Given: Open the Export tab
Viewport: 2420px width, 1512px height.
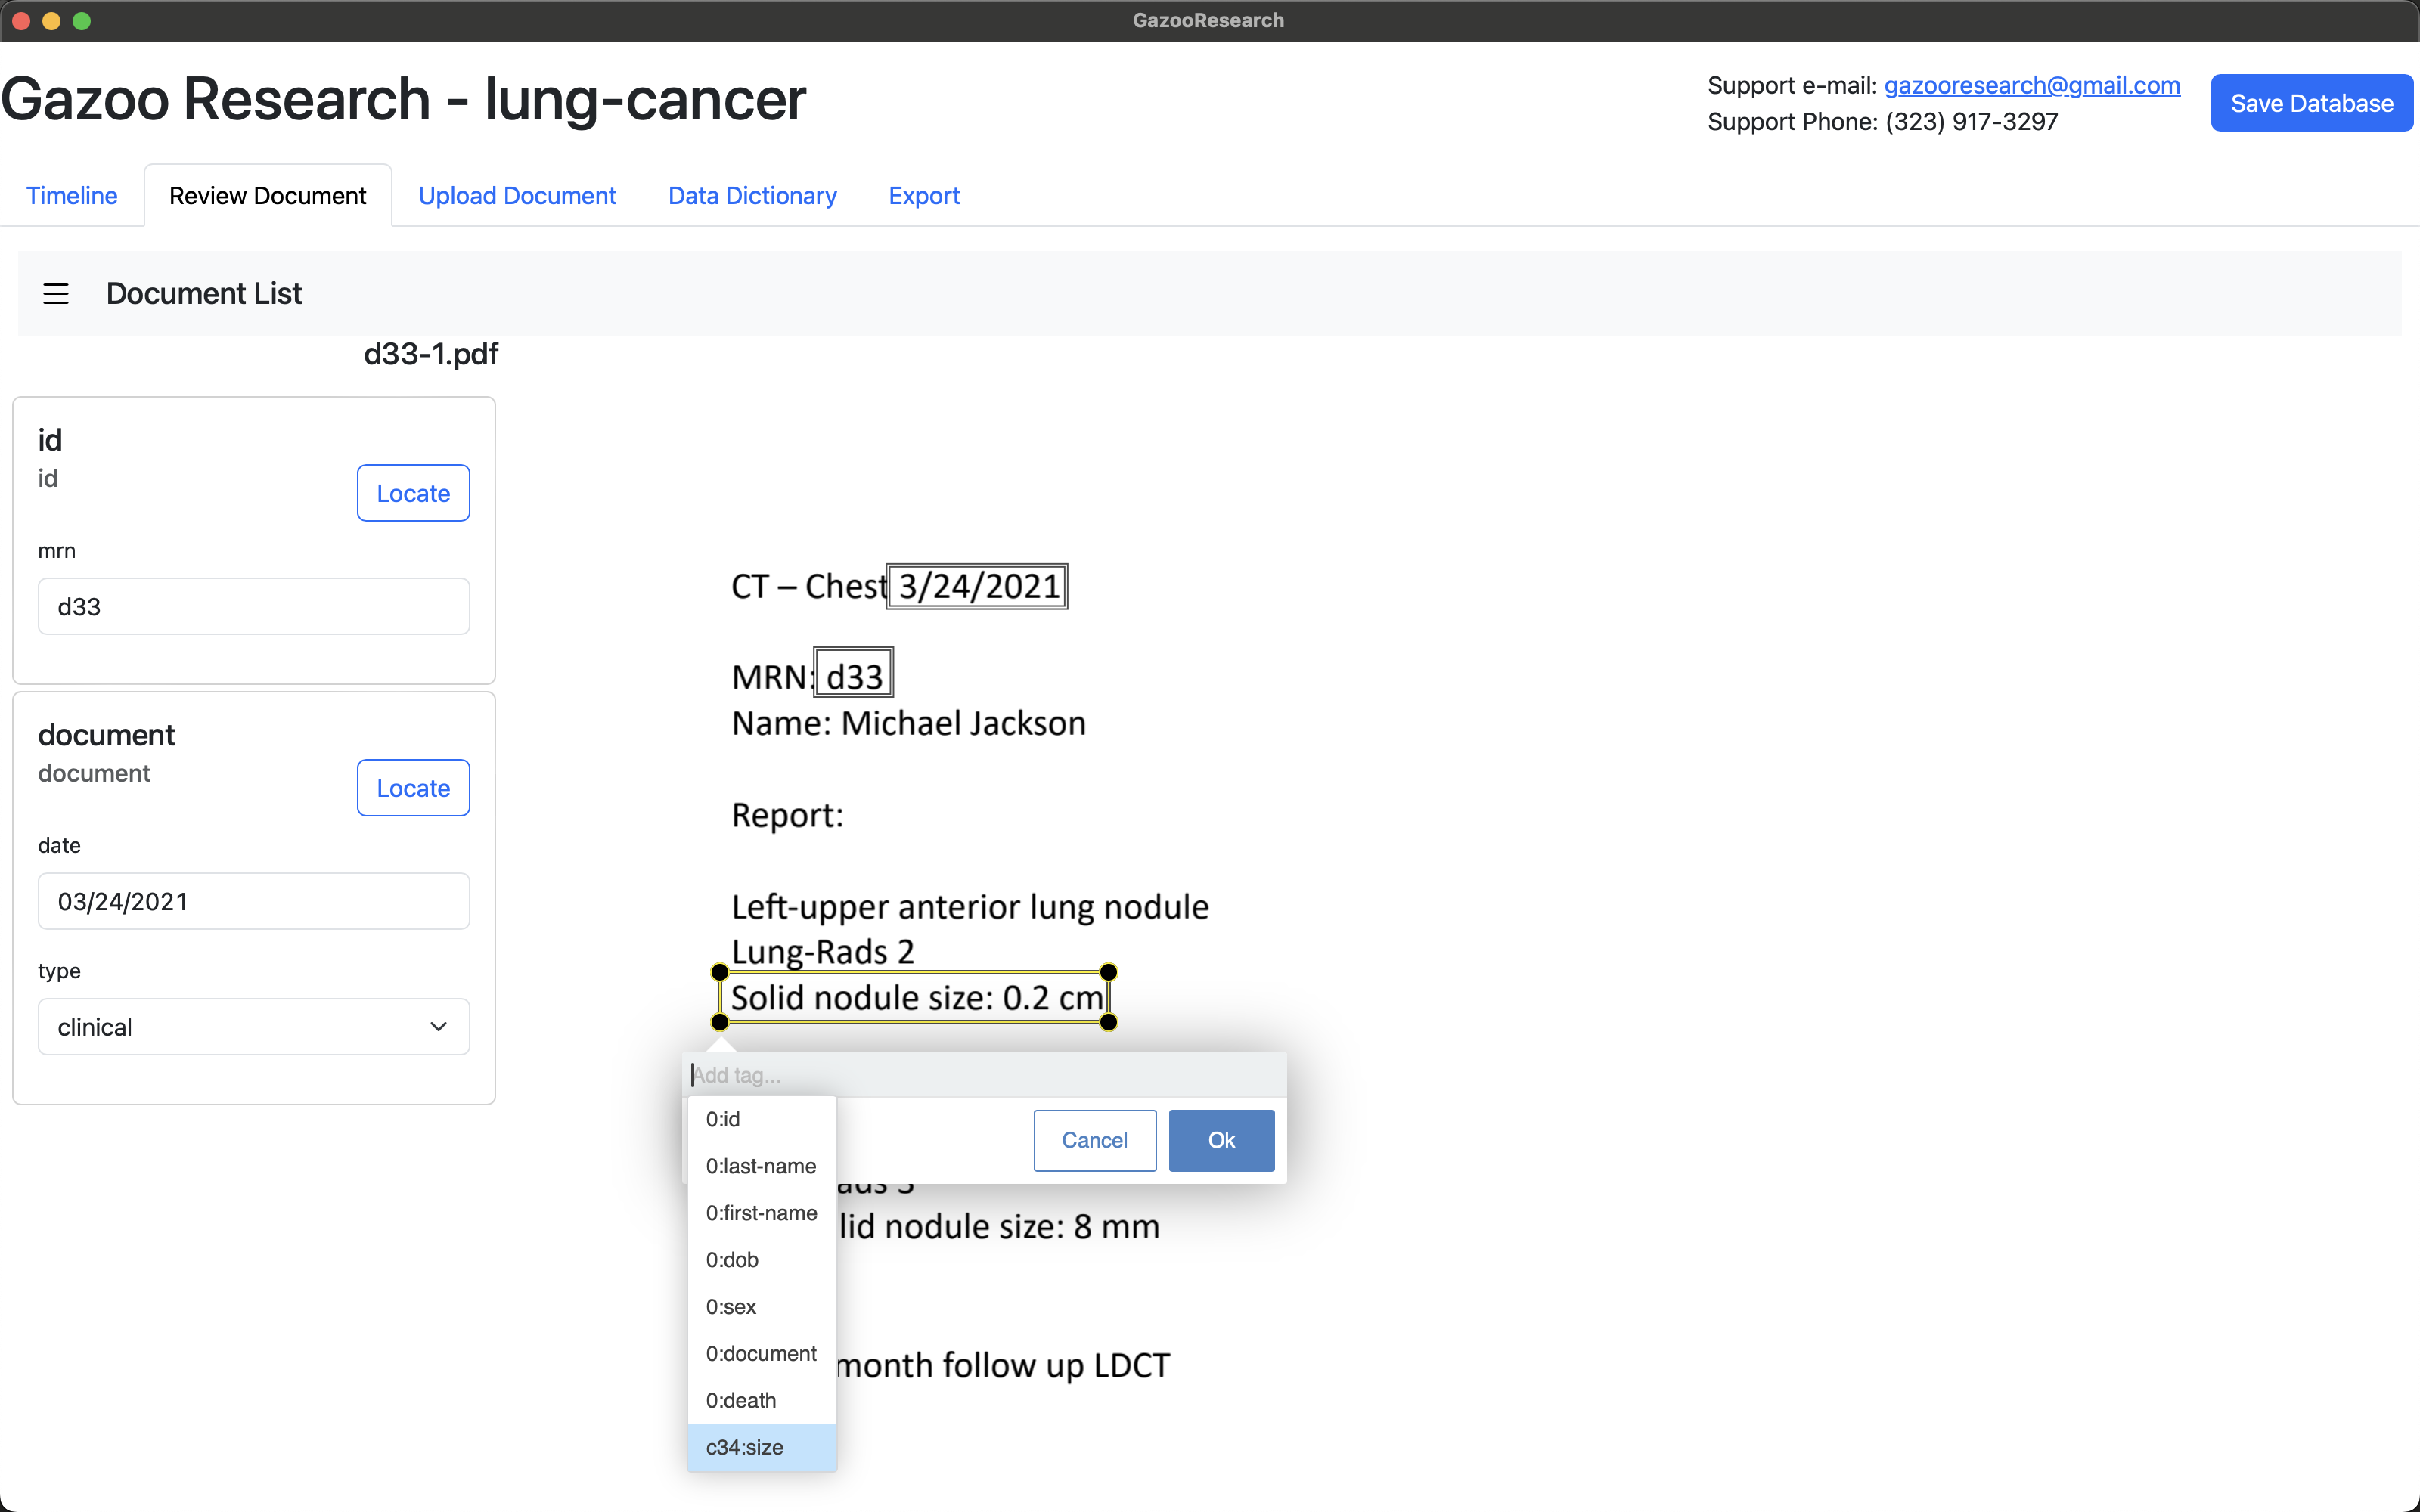Looking at the screenshot, I should click(923, 195).
